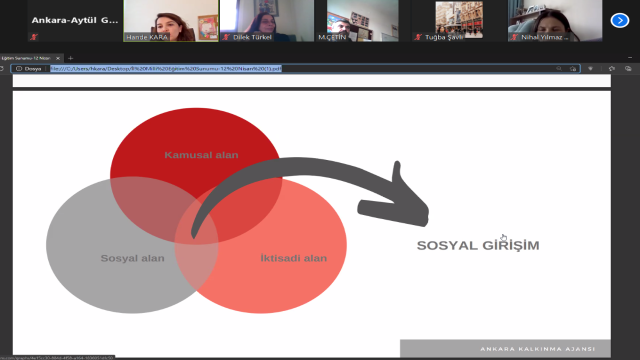
Task: Click muted mic icon beside Tuğba Şavlı
Action: [x=418, y=37]
